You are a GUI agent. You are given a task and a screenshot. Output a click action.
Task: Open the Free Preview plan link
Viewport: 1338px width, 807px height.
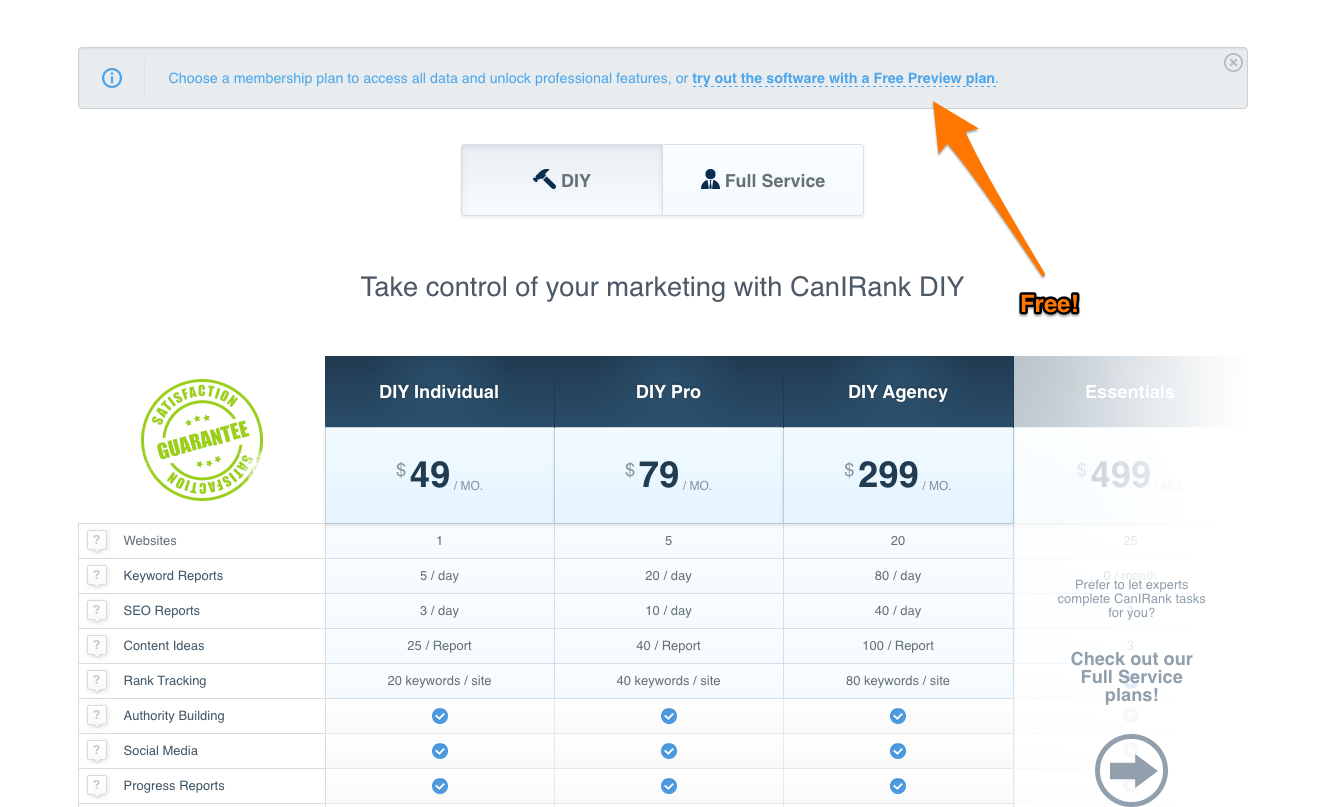844,78
